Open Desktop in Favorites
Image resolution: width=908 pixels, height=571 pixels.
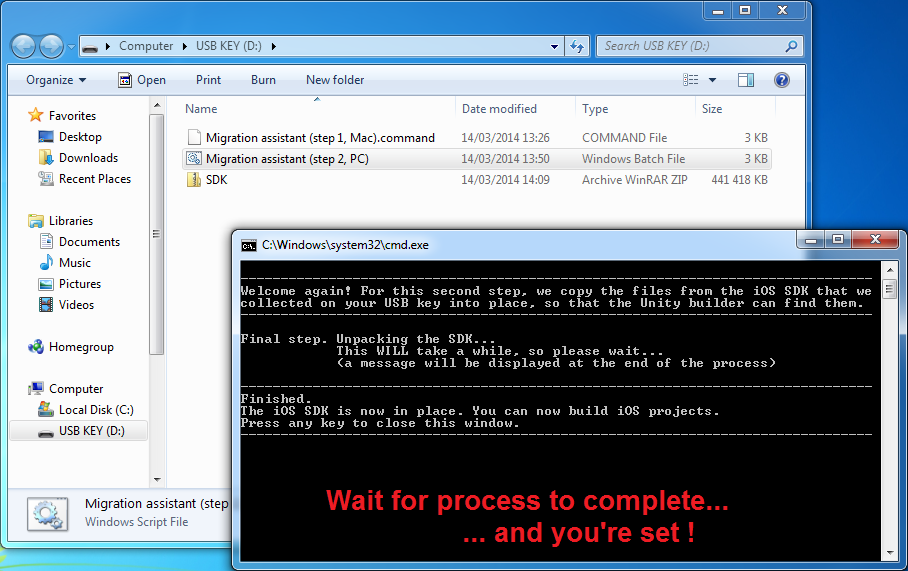80,137
